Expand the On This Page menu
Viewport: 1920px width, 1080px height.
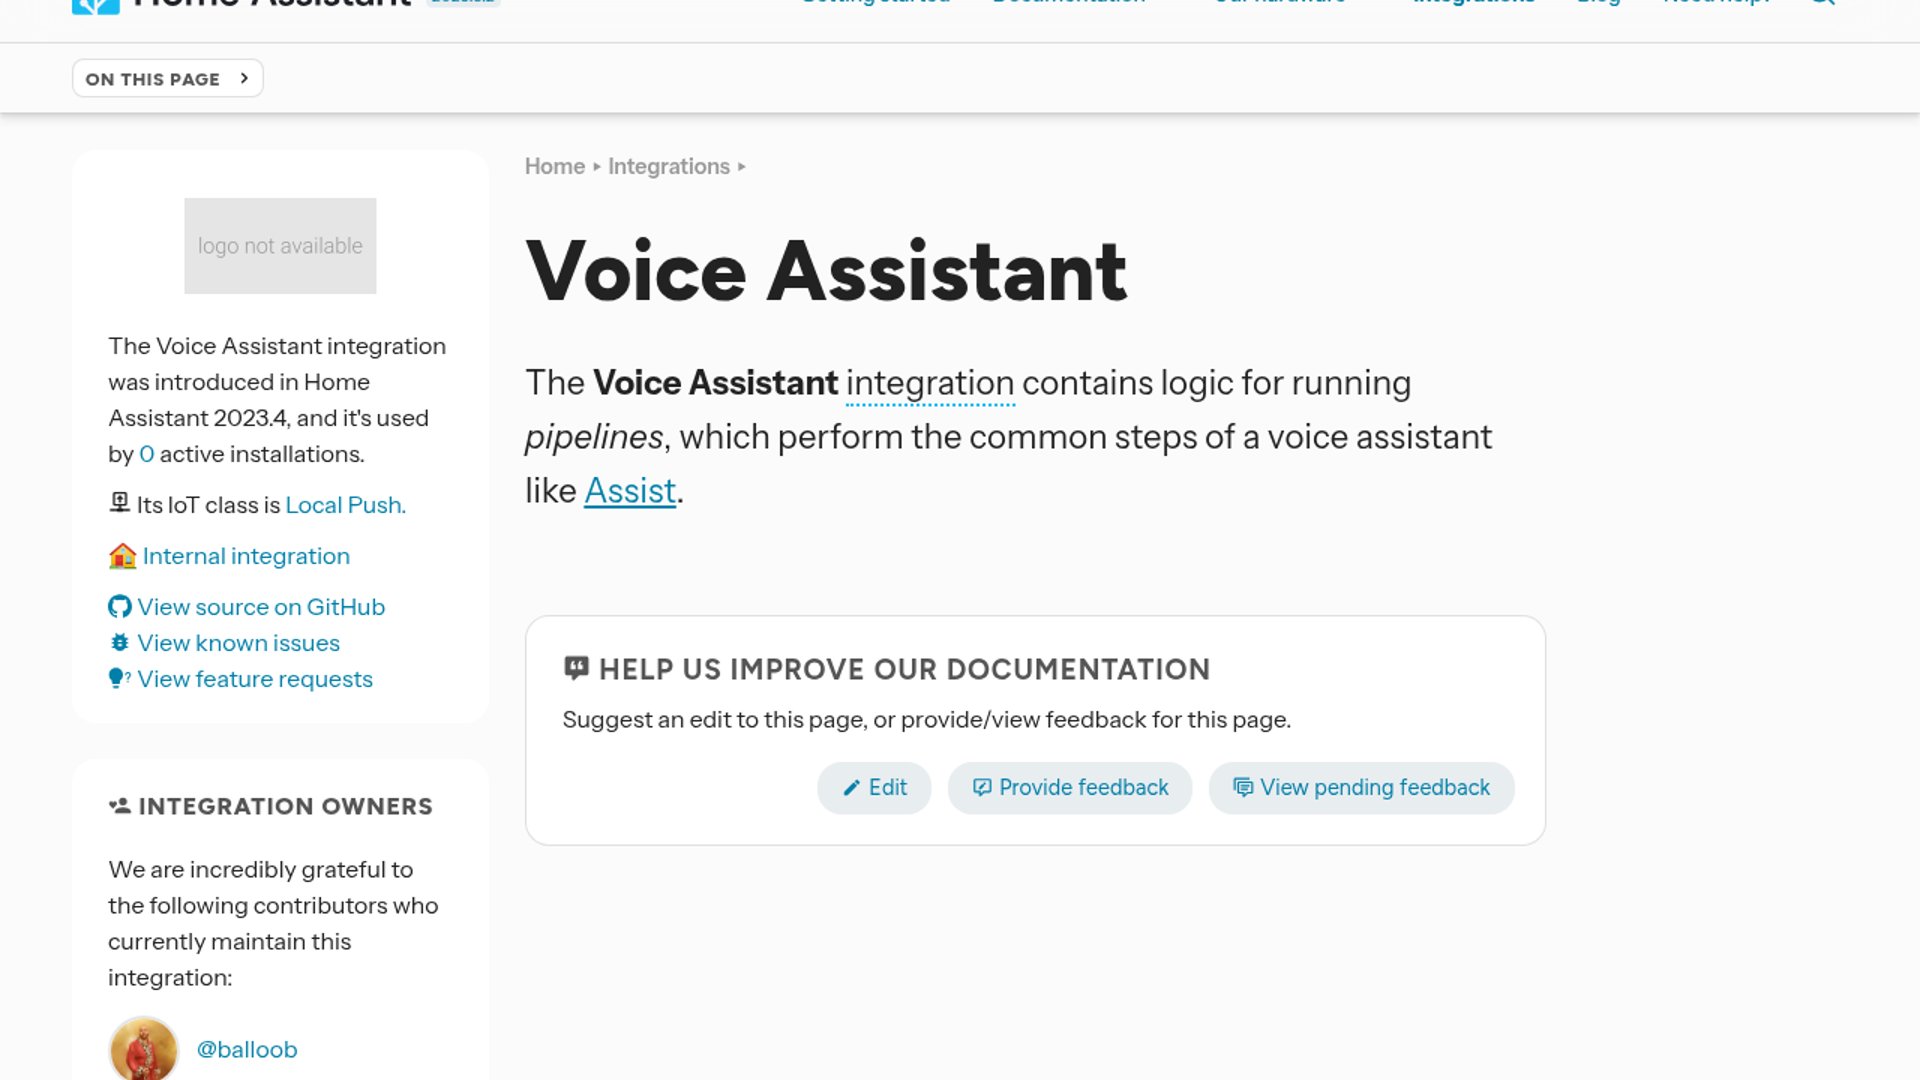[167, 79]
